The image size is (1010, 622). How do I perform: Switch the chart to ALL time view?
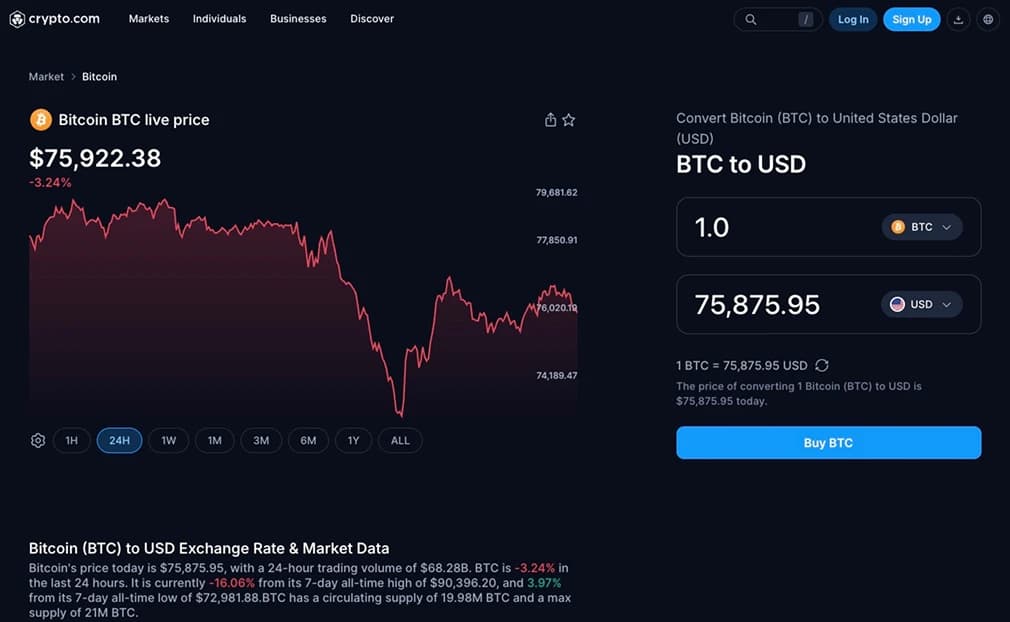pyautogui.click(x=400, y=440)
